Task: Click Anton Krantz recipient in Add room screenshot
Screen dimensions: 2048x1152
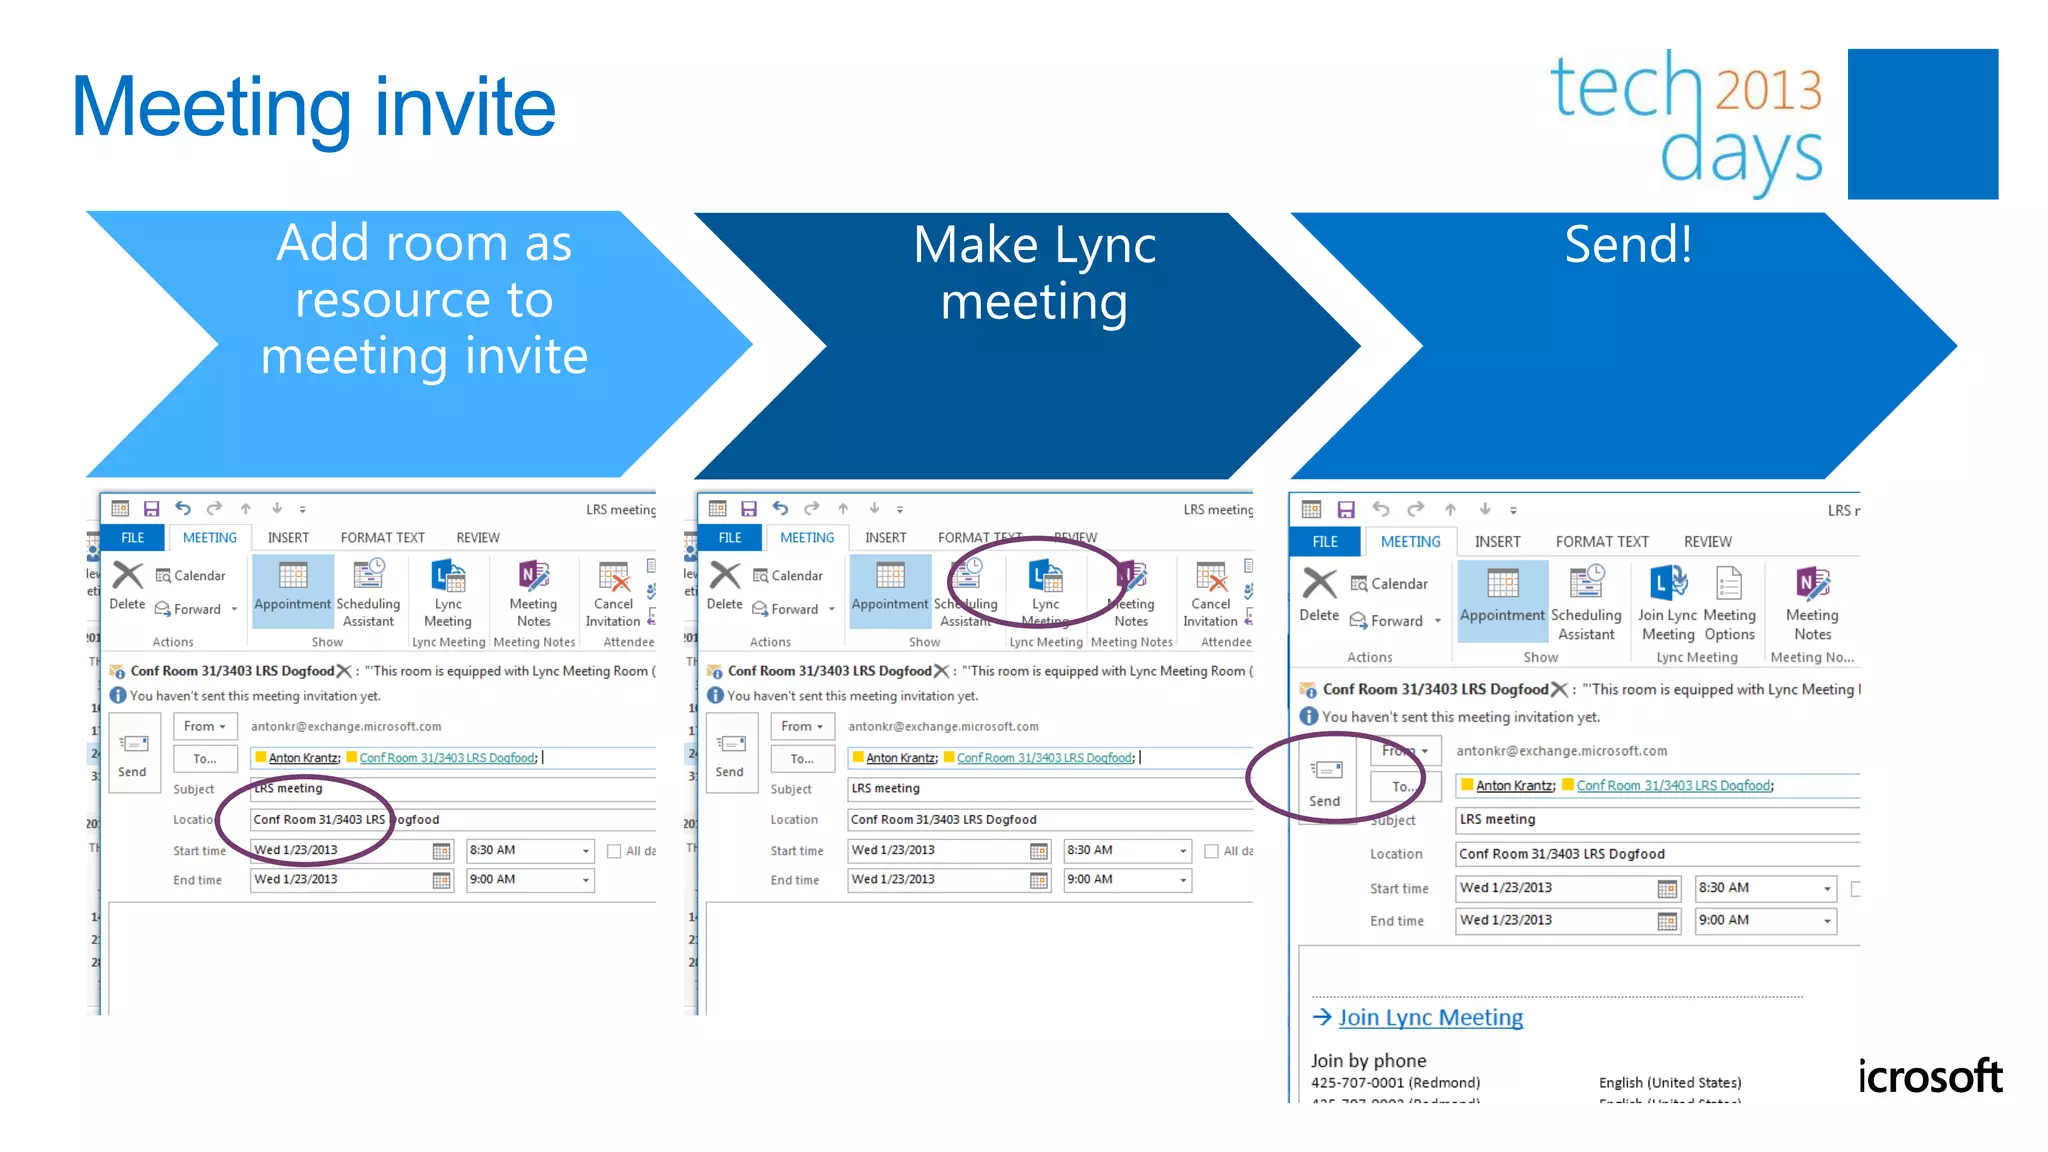Action: 304,758
